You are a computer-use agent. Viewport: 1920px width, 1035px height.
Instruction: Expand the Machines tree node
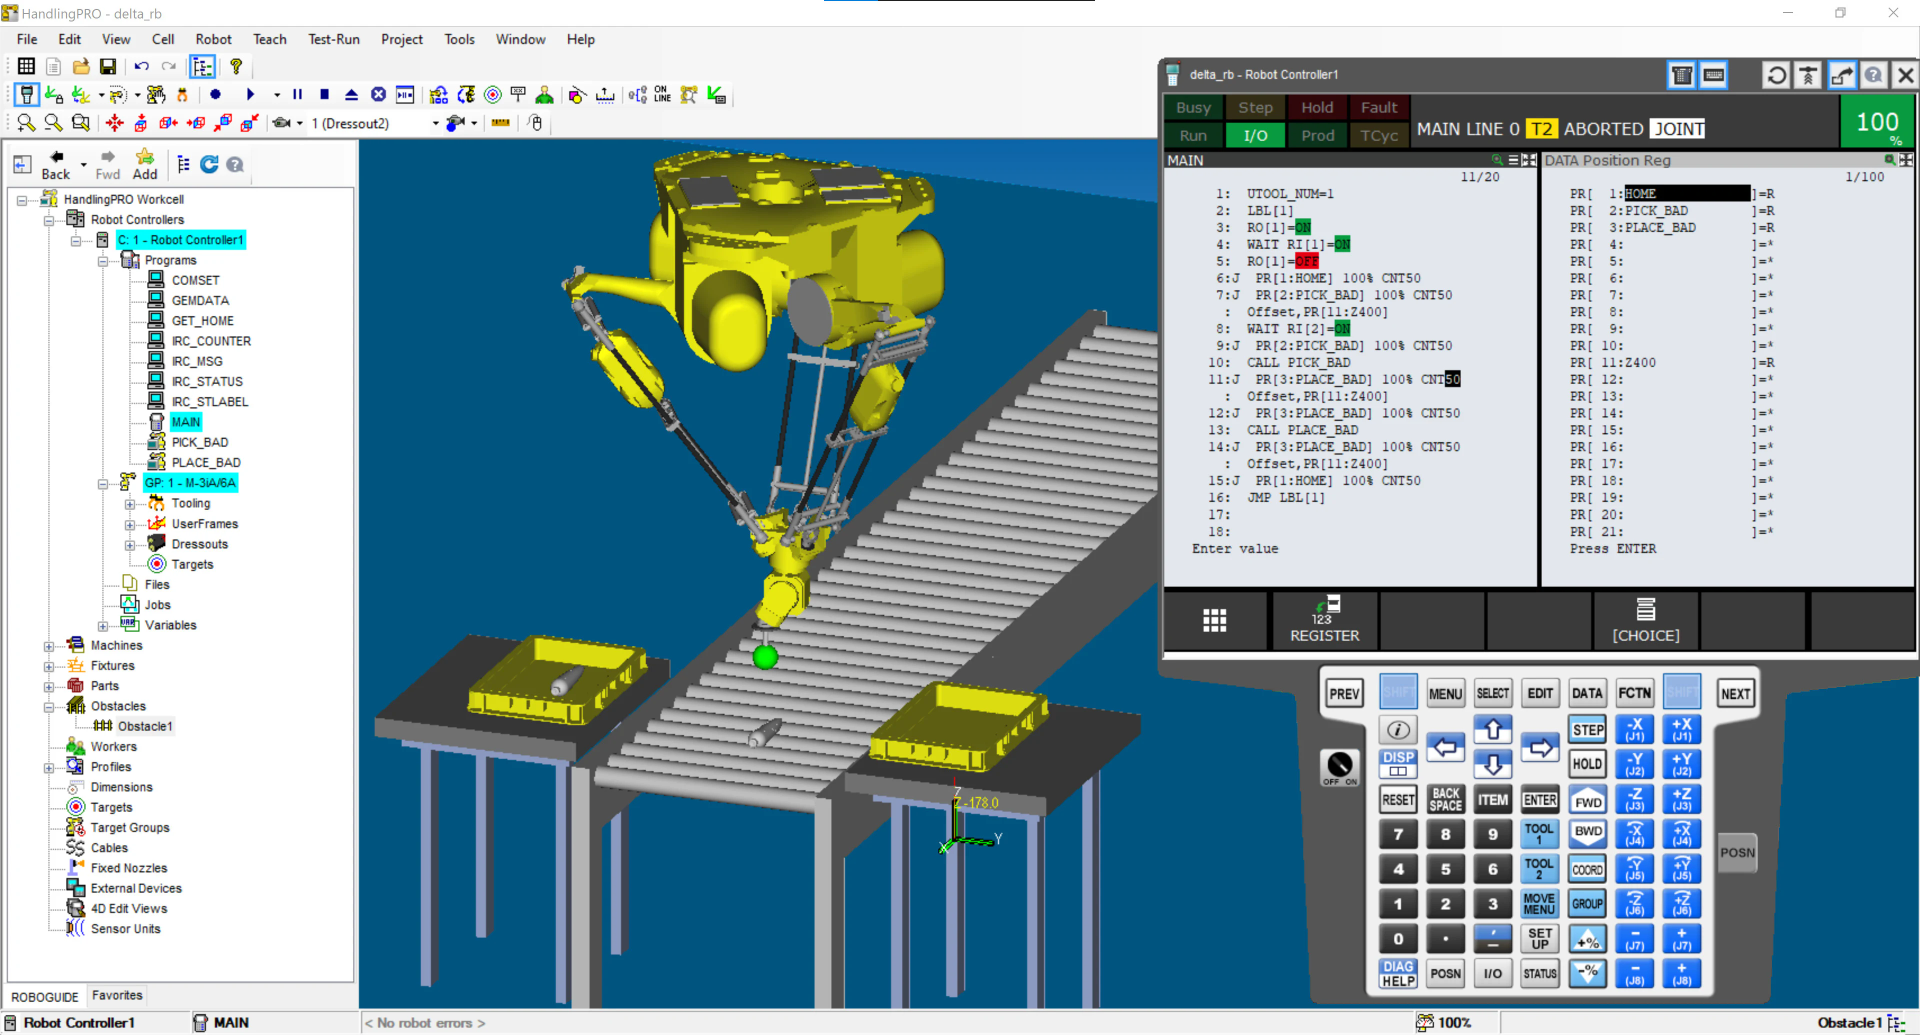(x=49, y=646)
